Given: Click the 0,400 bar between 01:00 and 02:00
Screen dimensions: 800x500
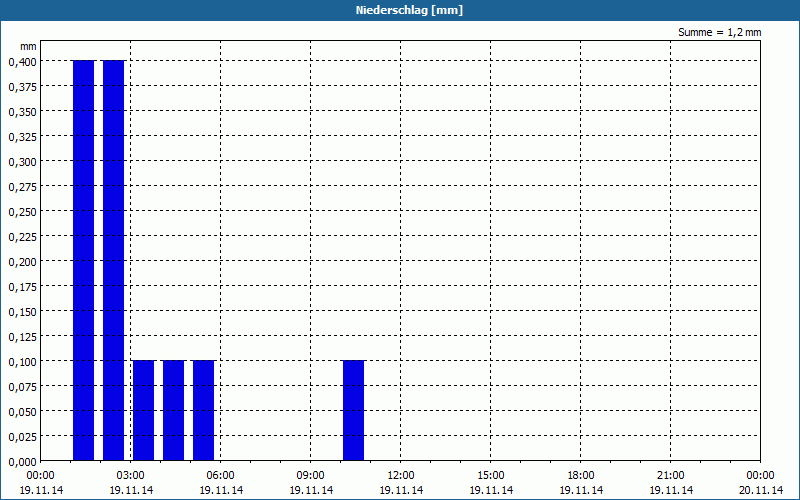Looking at the screenshot, I should pos(84,260).
